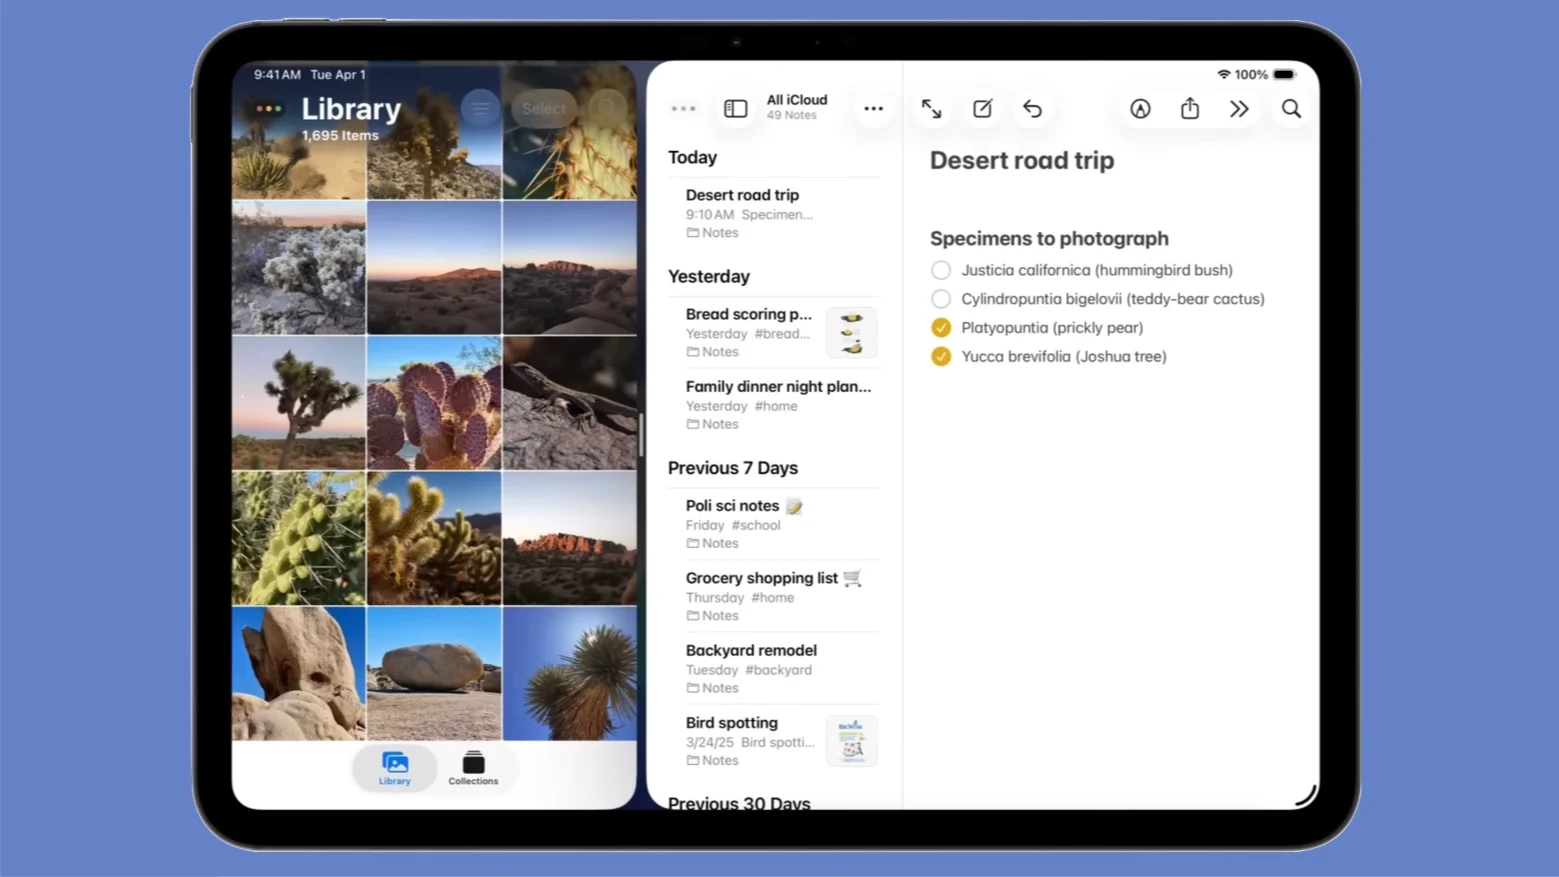Select the Library tab in Photos
The width and height of the screenshot is (1559, 877).
click(395, 768)
